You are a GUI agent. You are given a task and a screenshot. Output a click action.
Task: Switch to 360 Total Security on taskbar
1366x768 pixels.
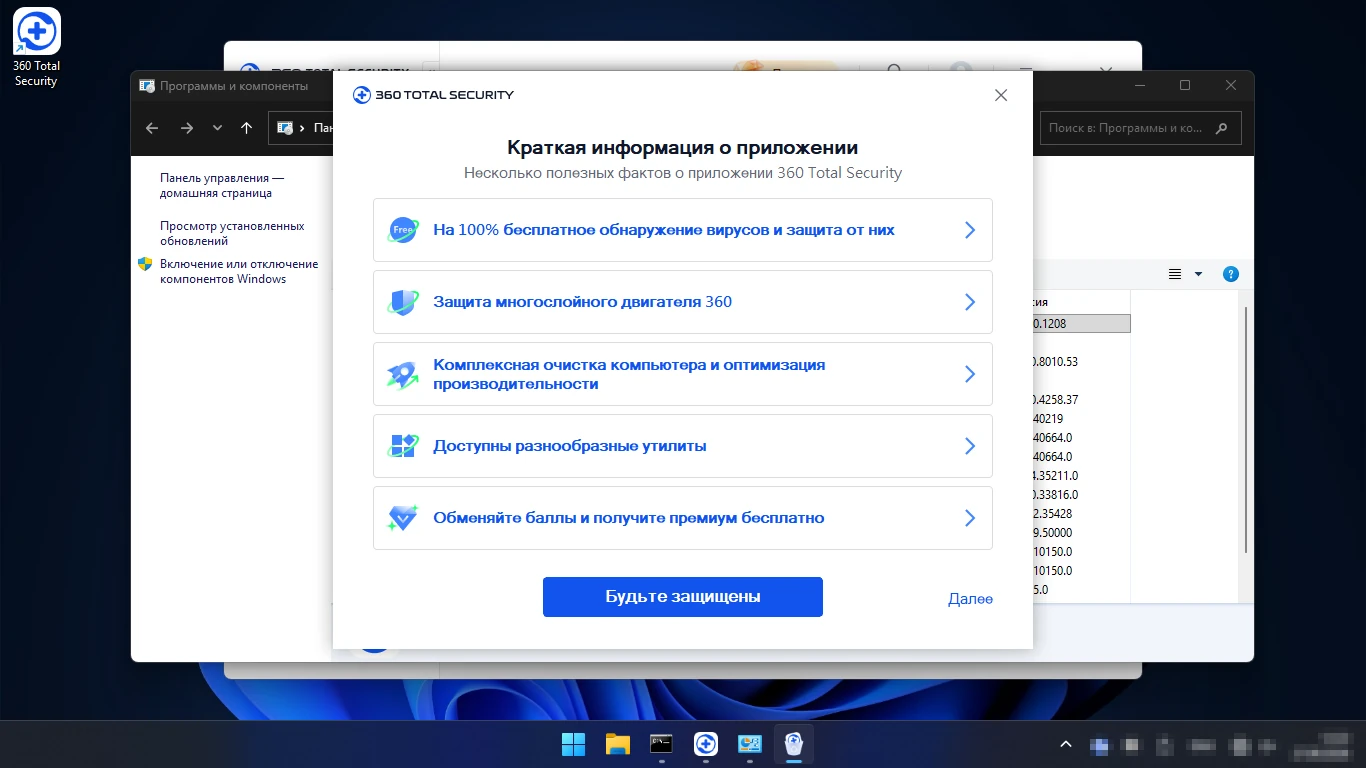tap(706, 744)
